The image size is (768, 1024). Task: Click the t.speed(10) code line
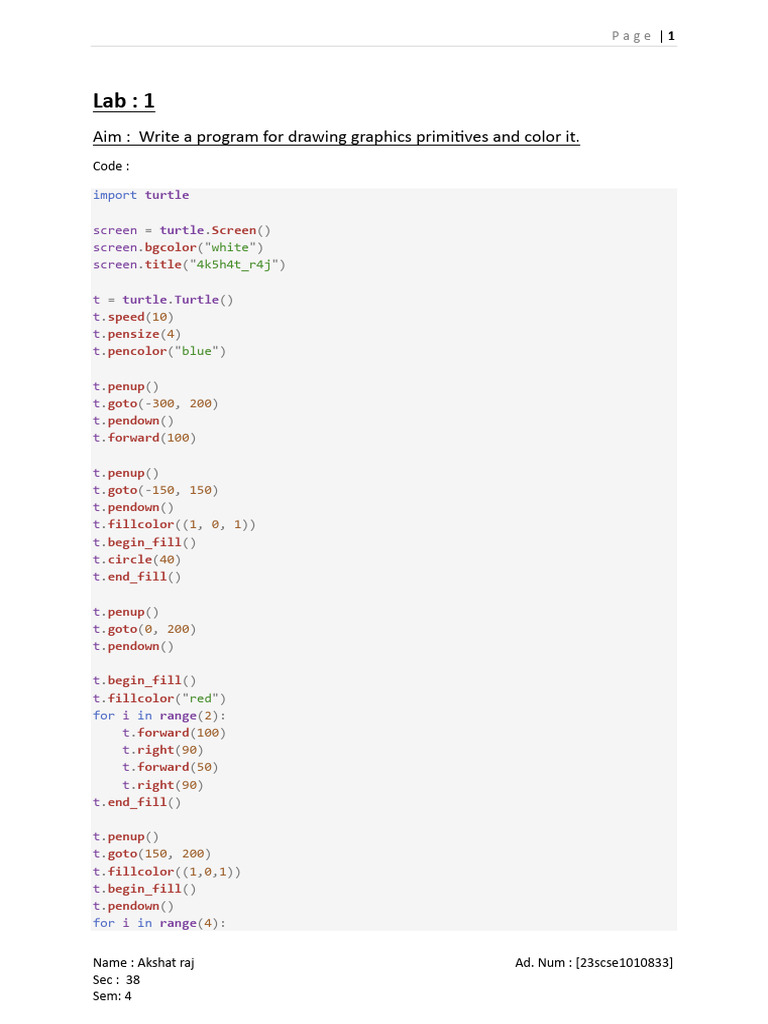point(133,317)
